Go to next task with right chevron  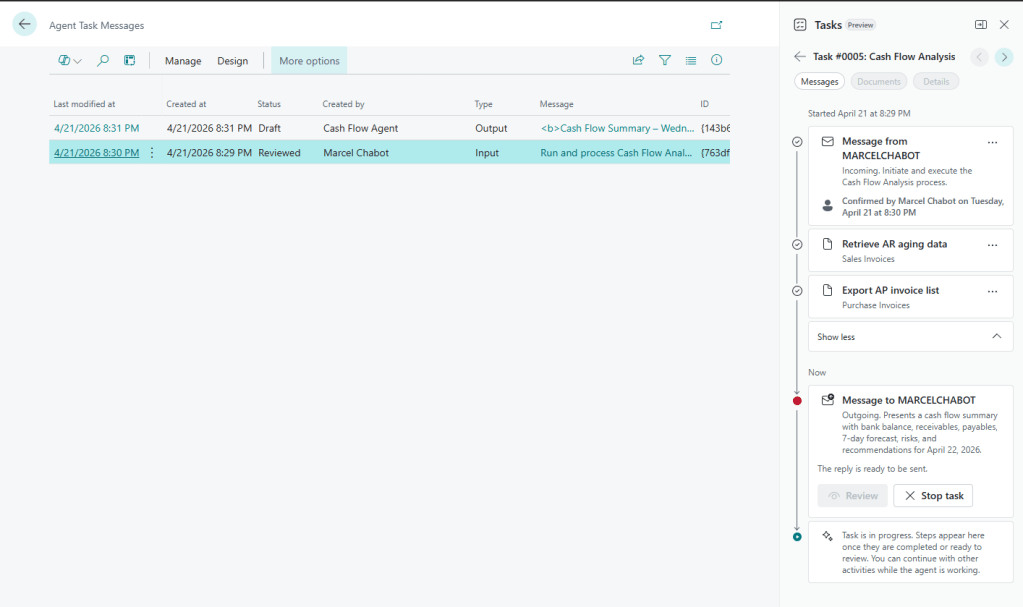[x=1005, y=57]
